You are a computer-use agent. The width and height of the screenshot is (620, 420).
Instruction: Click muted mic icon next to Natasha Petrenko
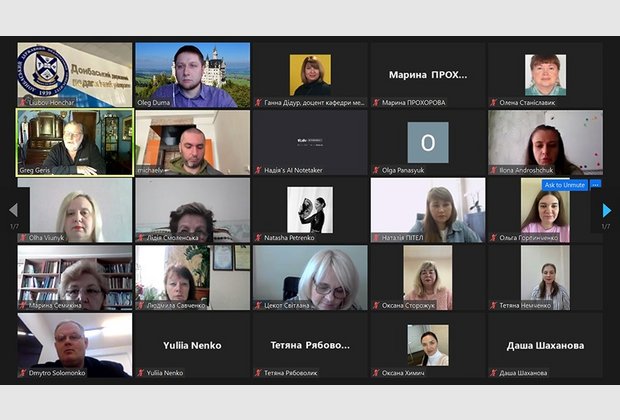[x=259, y=238]
